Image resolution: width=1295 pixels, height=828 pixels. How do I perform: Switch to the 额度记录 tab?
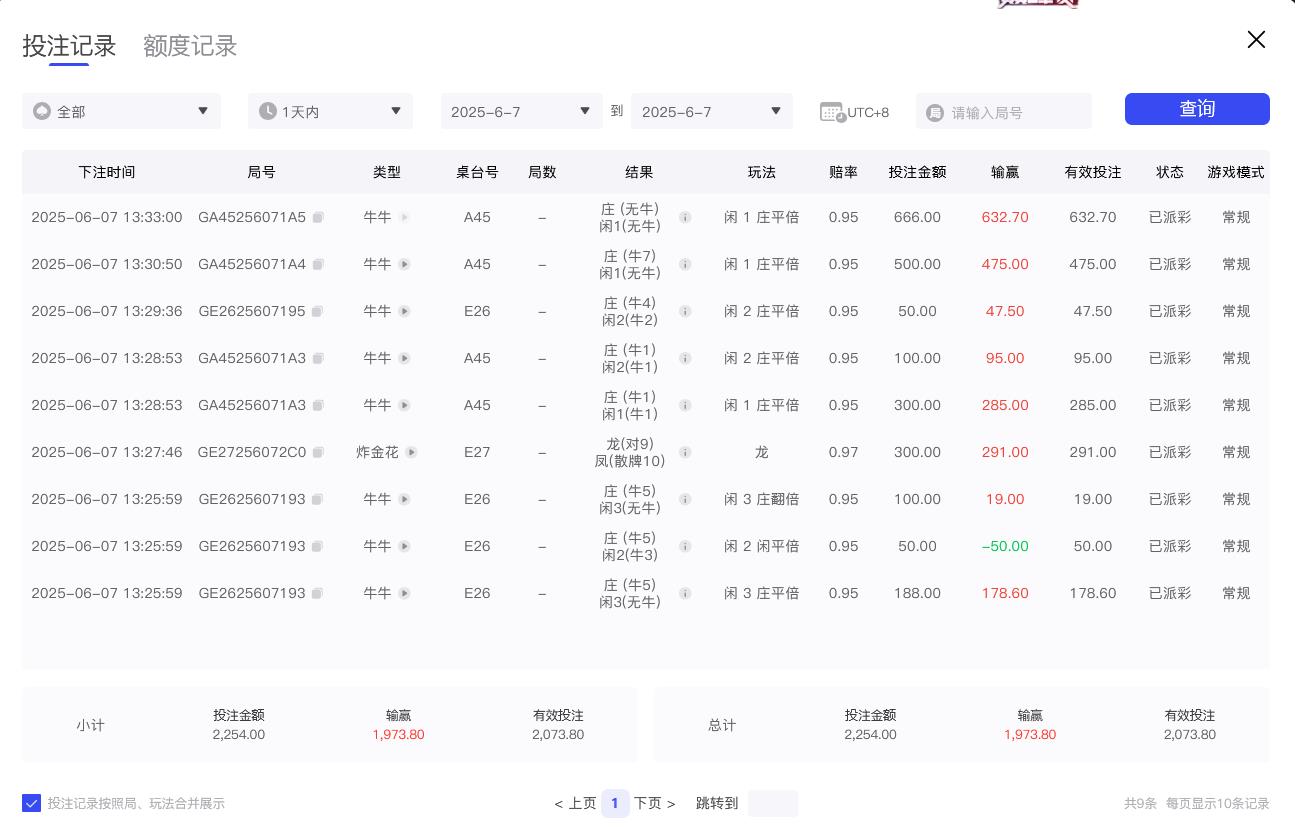point(190,46)
